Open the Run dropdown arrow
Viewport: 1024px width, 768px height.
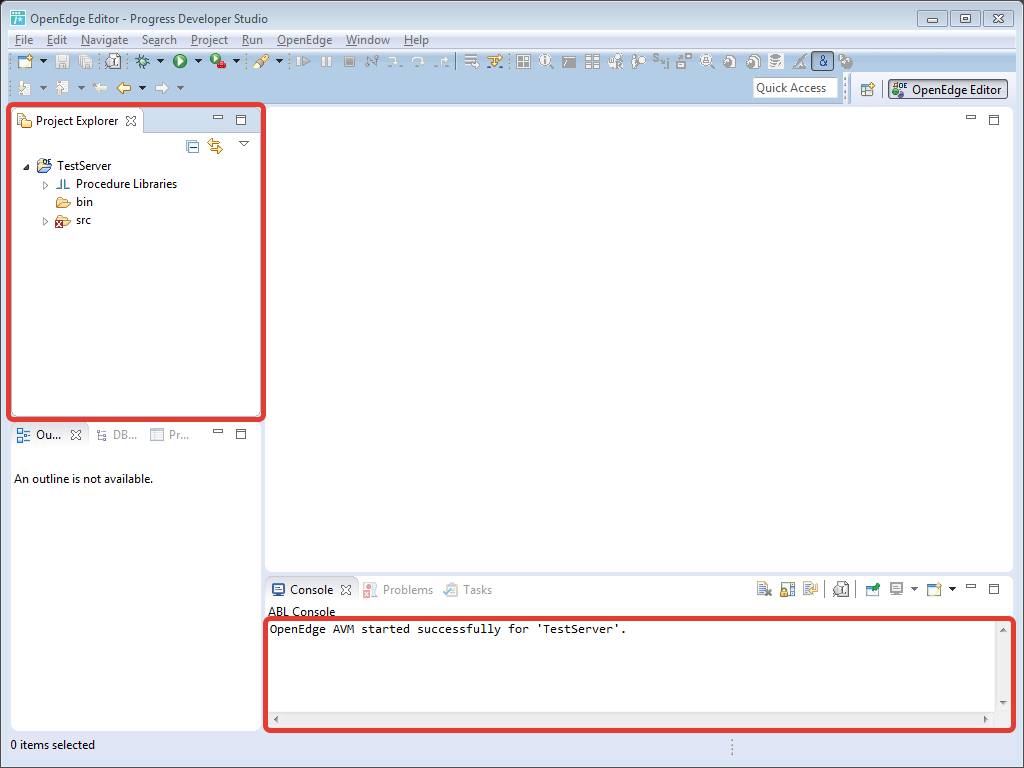[x=198, y=61]
